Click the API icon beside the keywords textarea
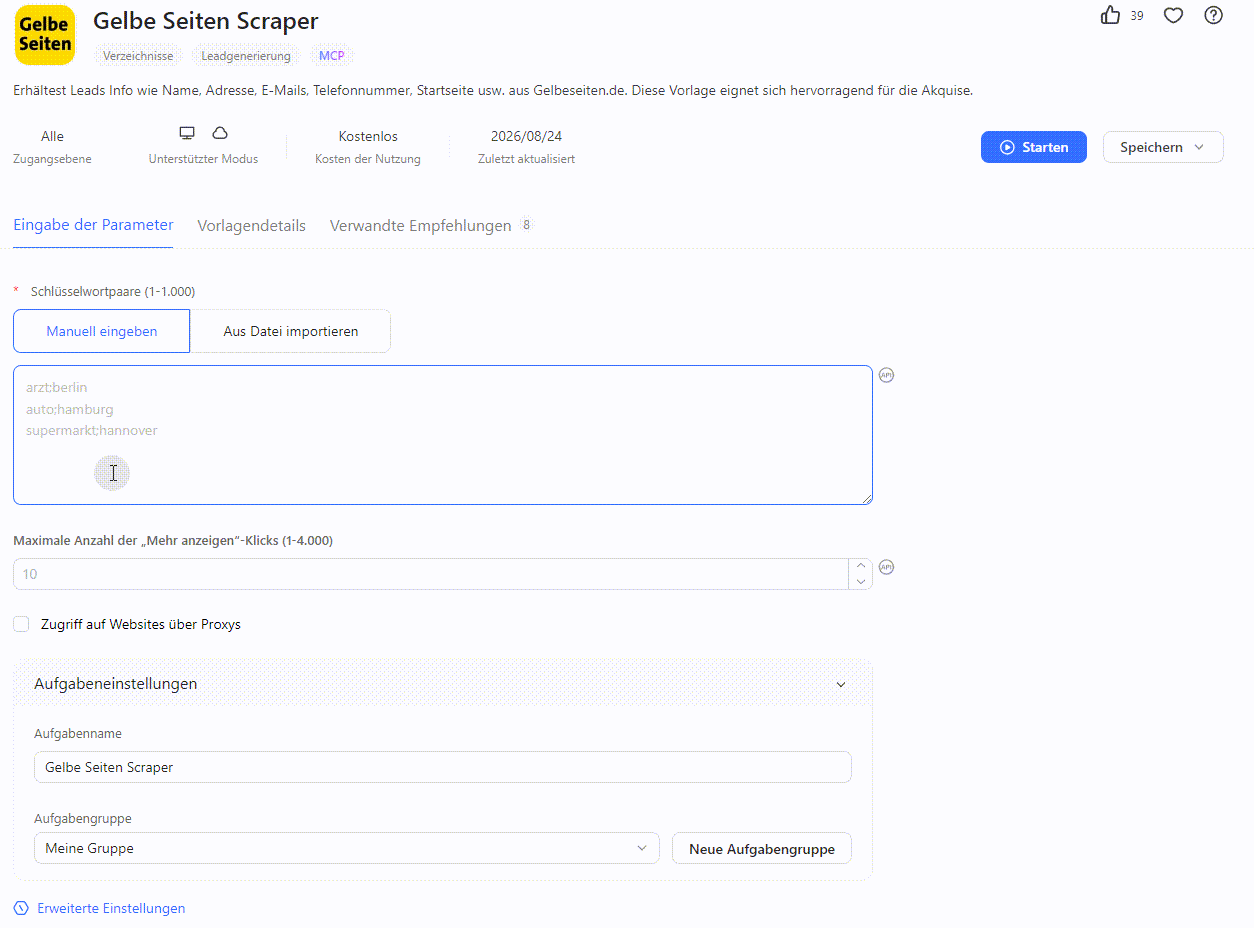Image resolution: width=1254 pixels, height=928 pixels. 886,375
